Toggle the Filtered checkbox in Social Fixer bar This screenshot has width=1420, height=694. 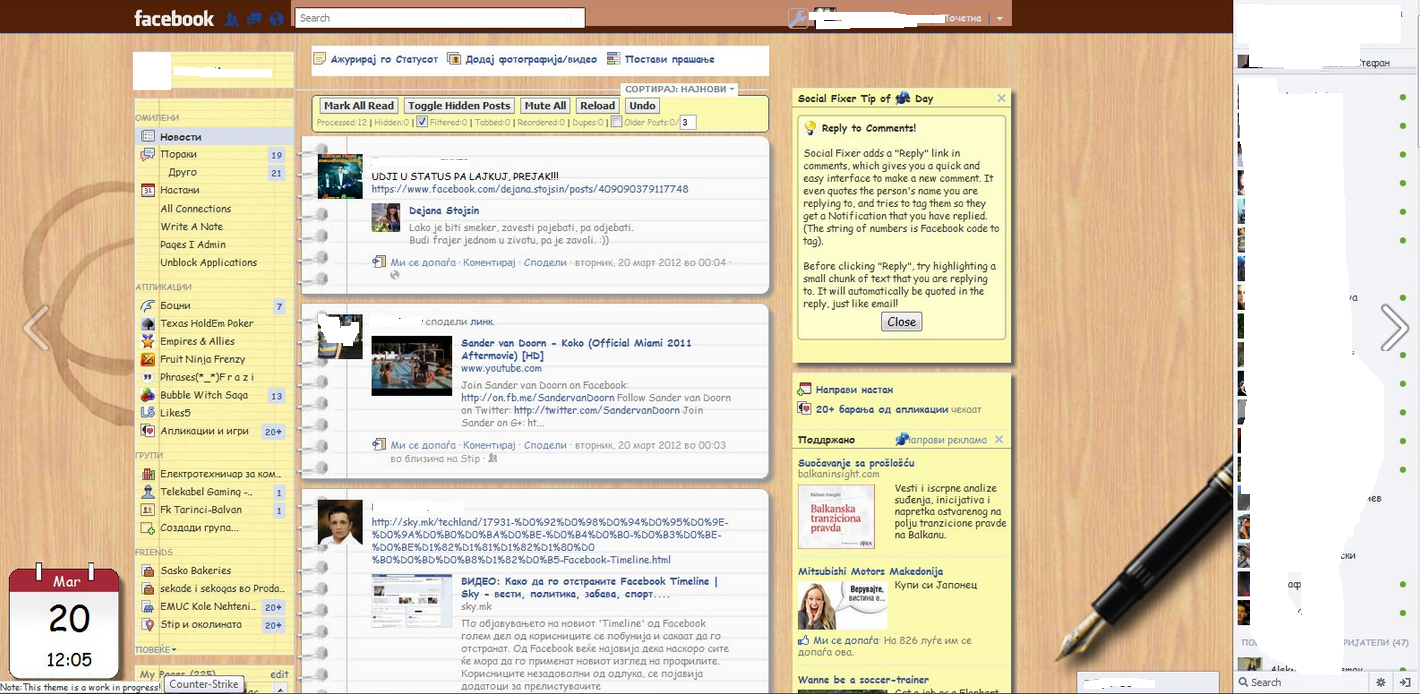(x=422, y=122)
